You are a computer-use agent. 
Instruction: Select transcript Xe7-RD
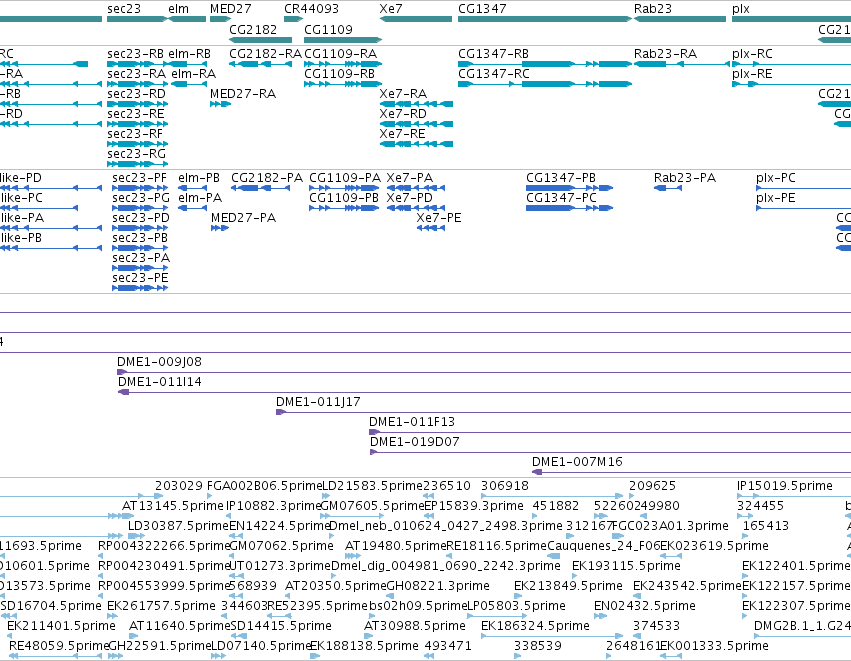click(x=416, y=124)
